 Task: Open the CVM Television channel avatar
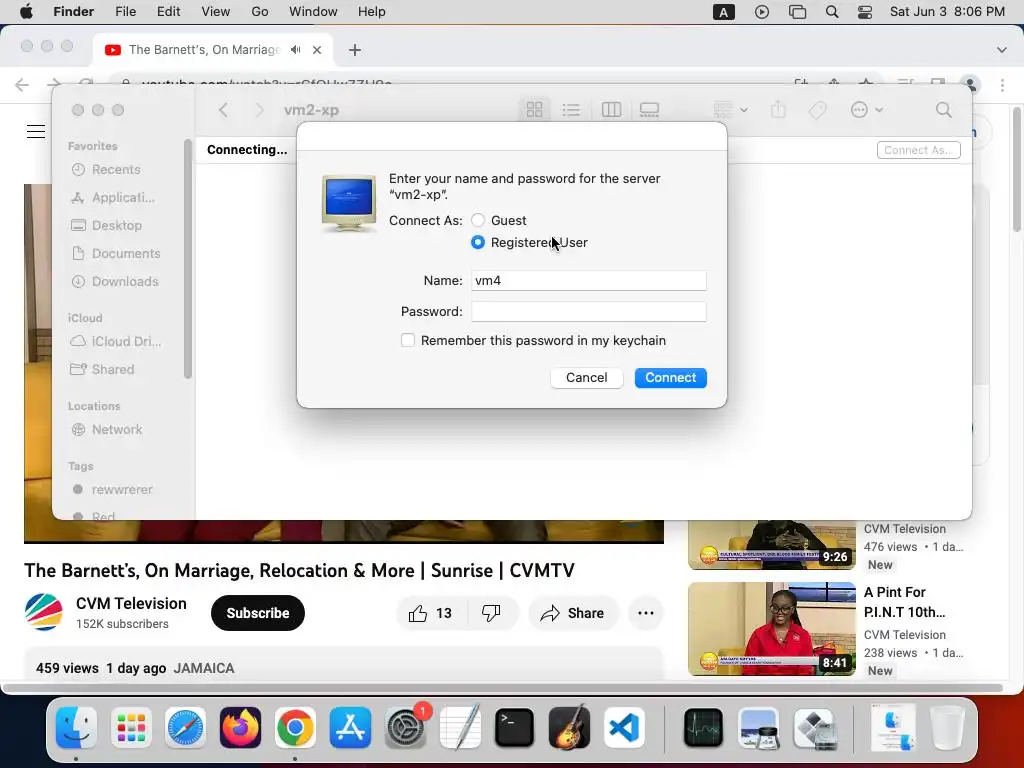[x=44, y=613]
